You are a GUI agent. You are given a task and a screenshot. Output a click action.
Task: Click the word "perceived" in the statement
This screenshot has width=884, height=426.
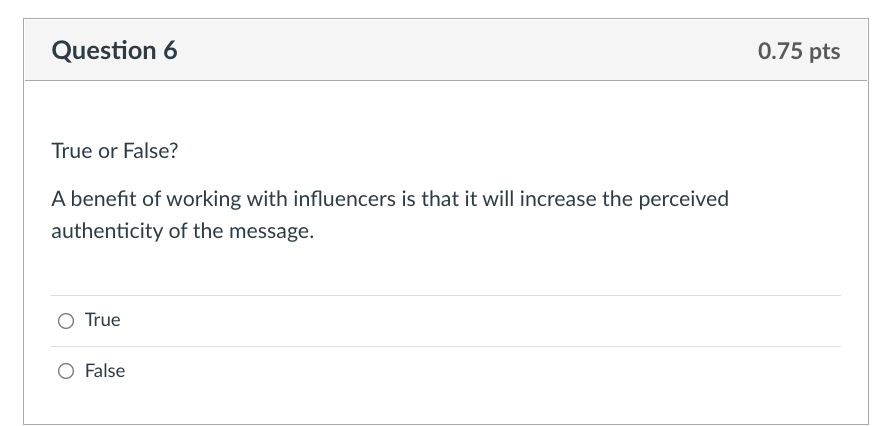pos(684,198)
